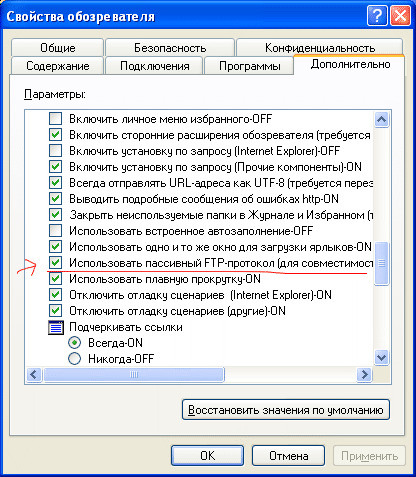Confirm settings with OK button
416x477 pixels.
pos(207,456)
